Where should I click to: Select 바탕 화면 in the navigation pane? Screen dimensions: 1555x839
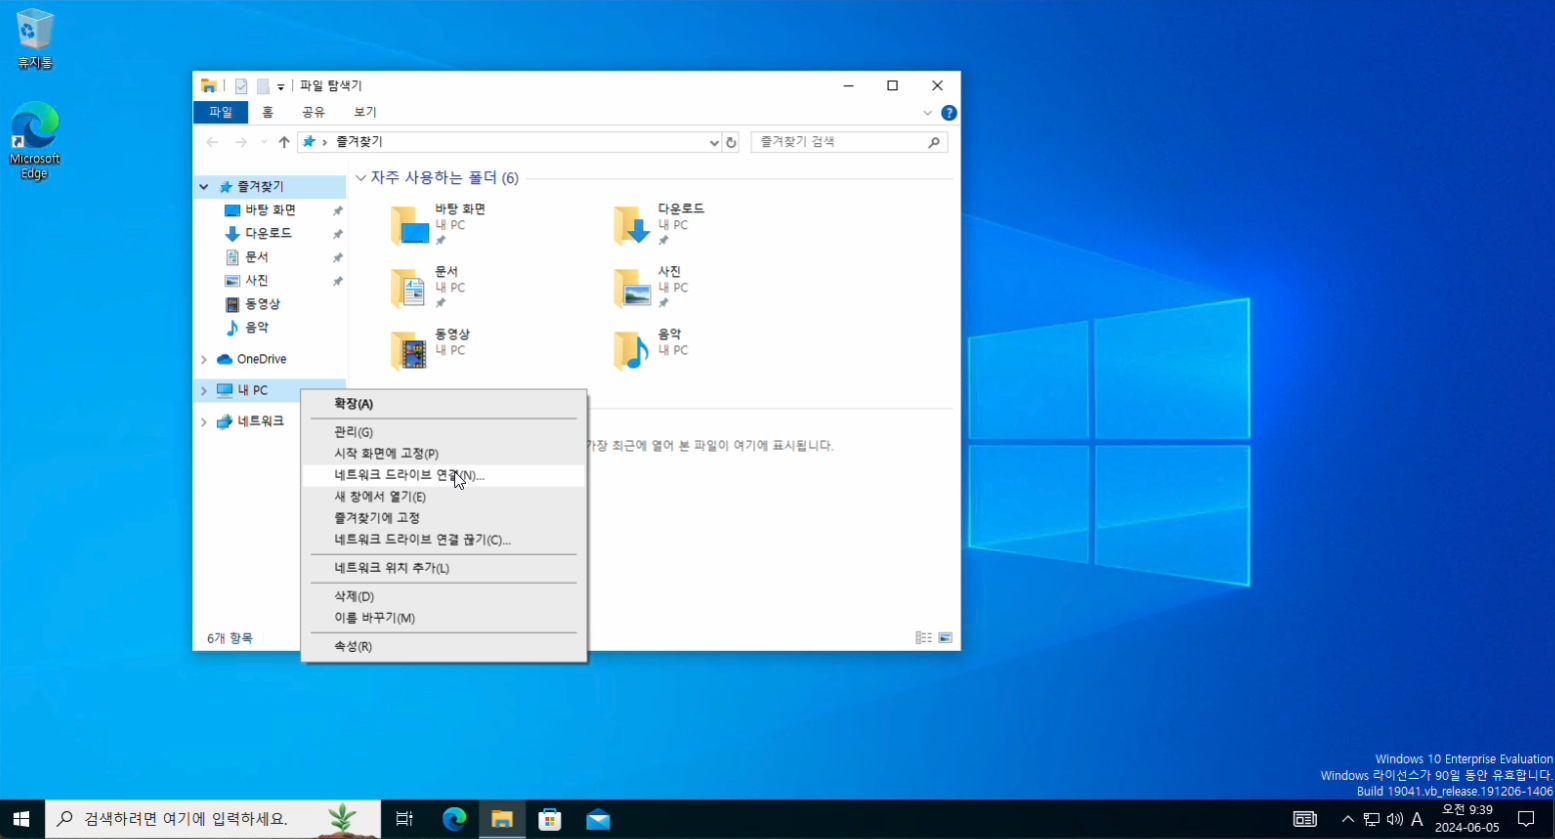(x=270, y=210)
